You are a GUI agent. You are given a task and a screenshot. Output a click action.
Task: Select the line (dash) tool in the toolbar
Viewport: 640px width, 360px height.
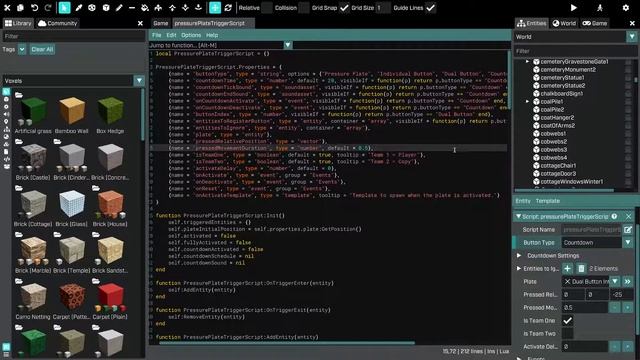[132, 8]
